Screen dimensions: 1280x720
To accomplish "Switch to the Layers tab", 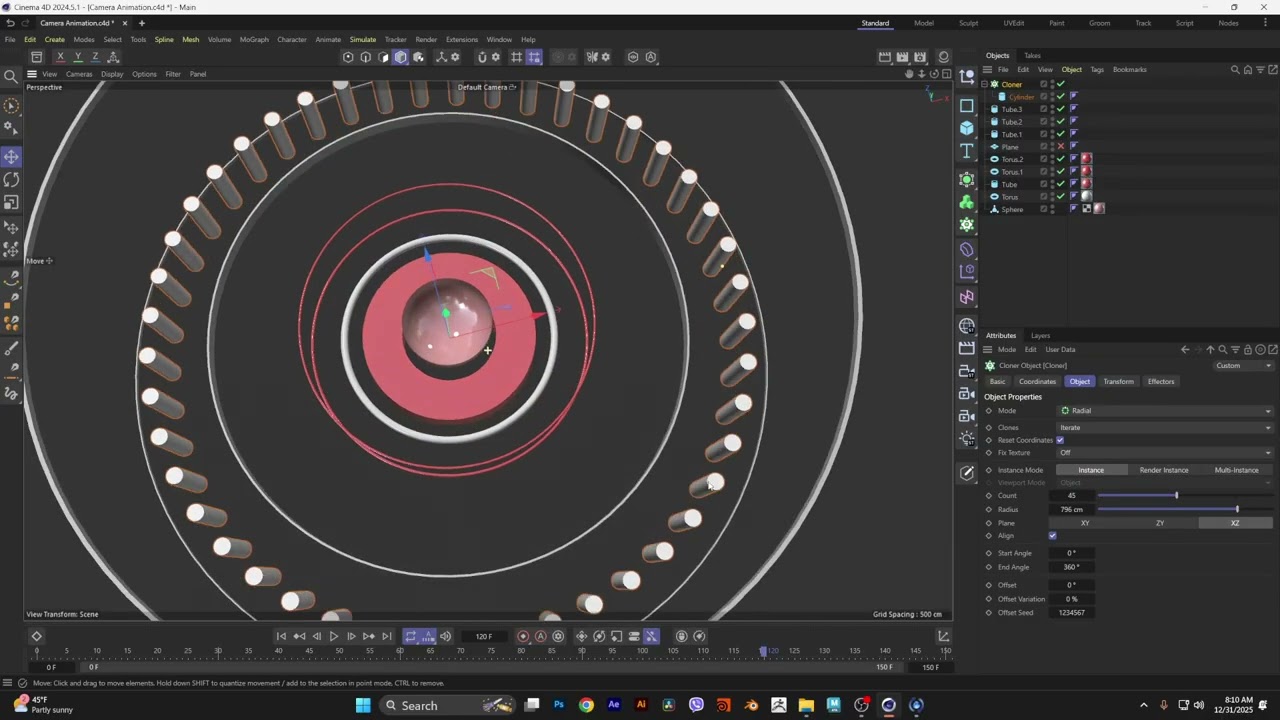I will click(1040, 336).
